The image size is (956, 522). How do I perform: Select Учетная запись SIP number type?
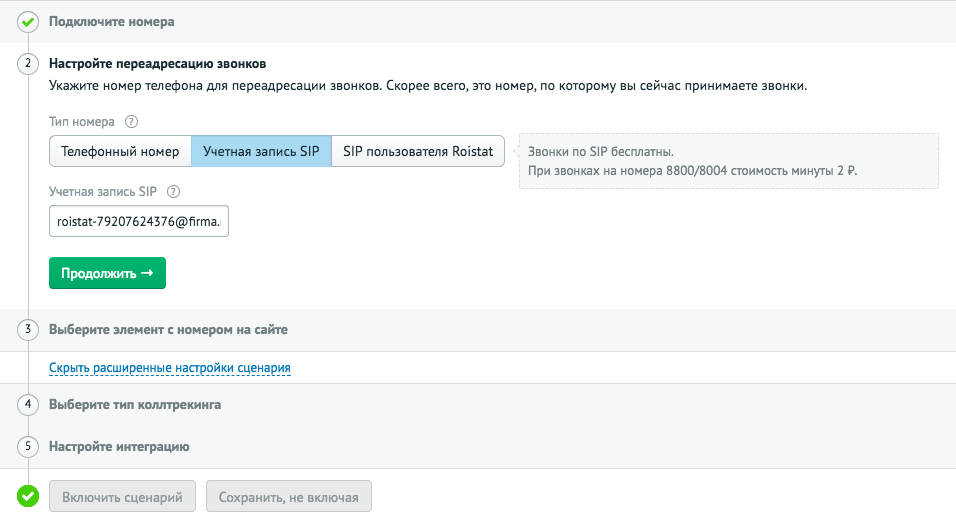click(261, 151)
